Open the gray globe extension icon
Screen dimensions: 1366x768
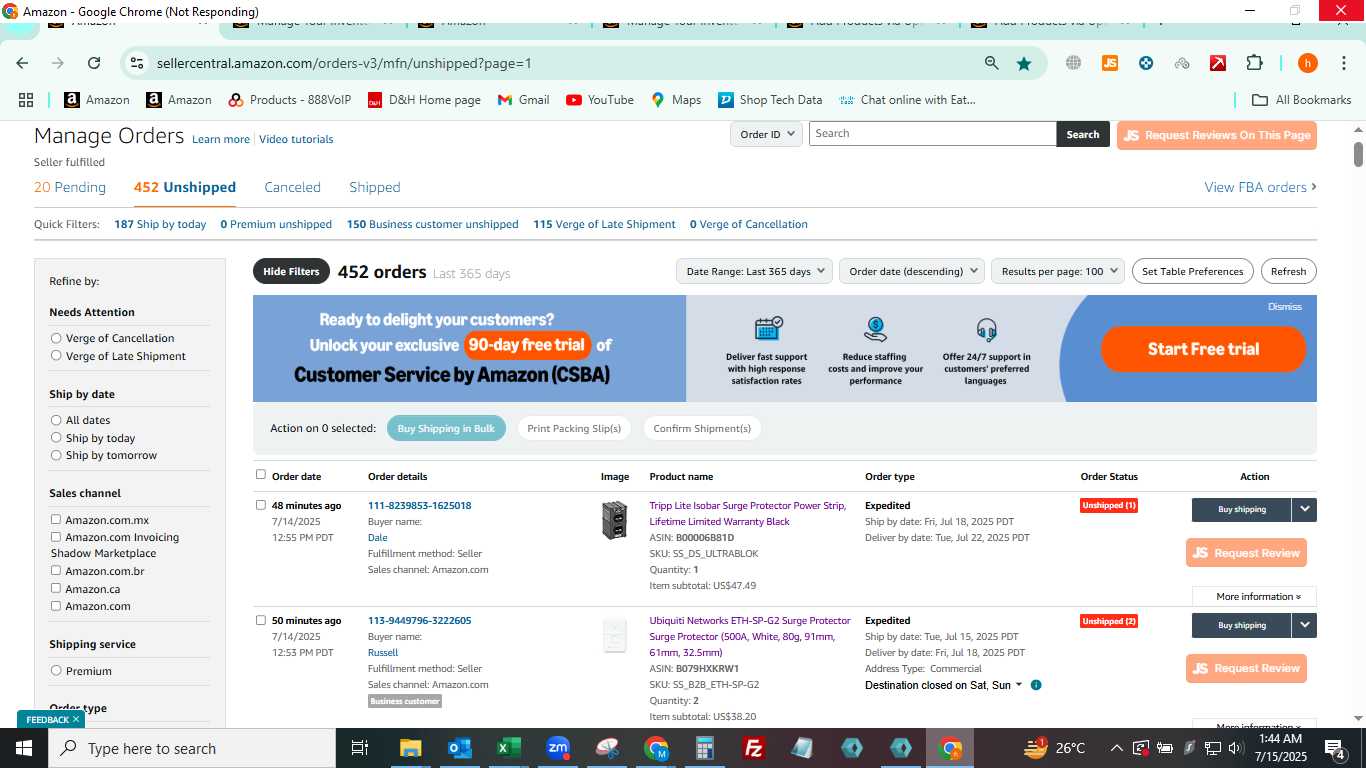pos(1073,63)
